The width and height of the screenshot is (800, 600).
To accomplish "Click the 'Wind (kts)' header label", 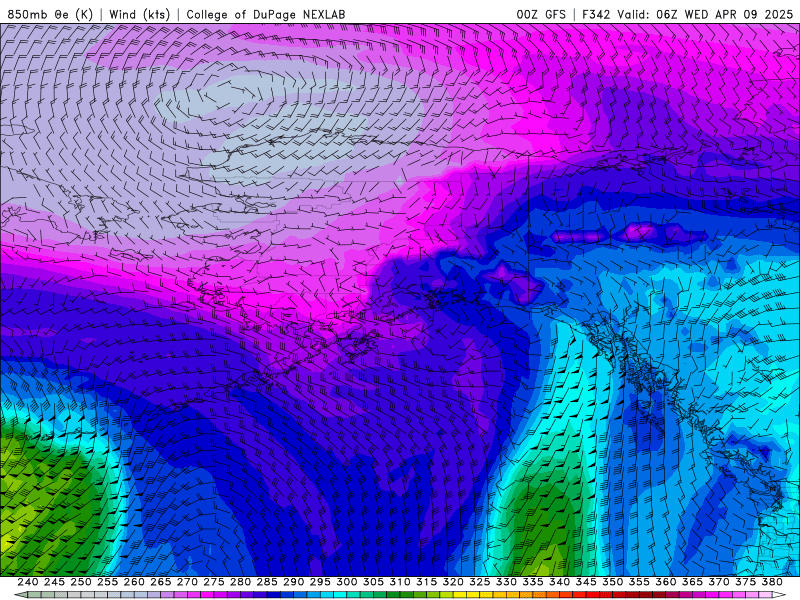I will pyautogui.click(x=139, y=14).
